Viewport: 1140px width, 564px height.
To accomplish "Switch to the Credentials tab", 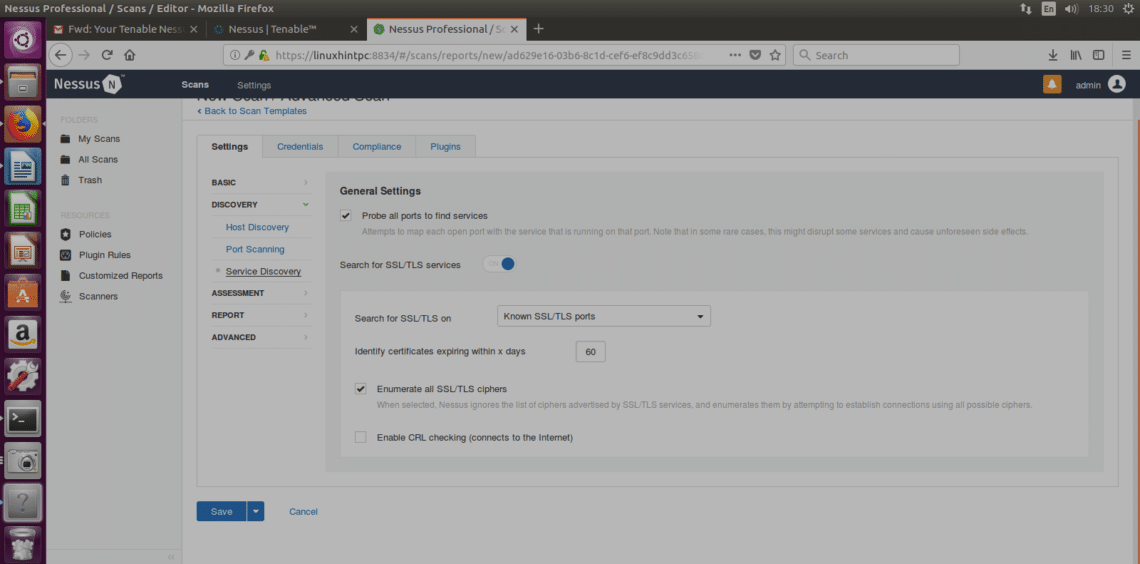I will click(300, 147).
